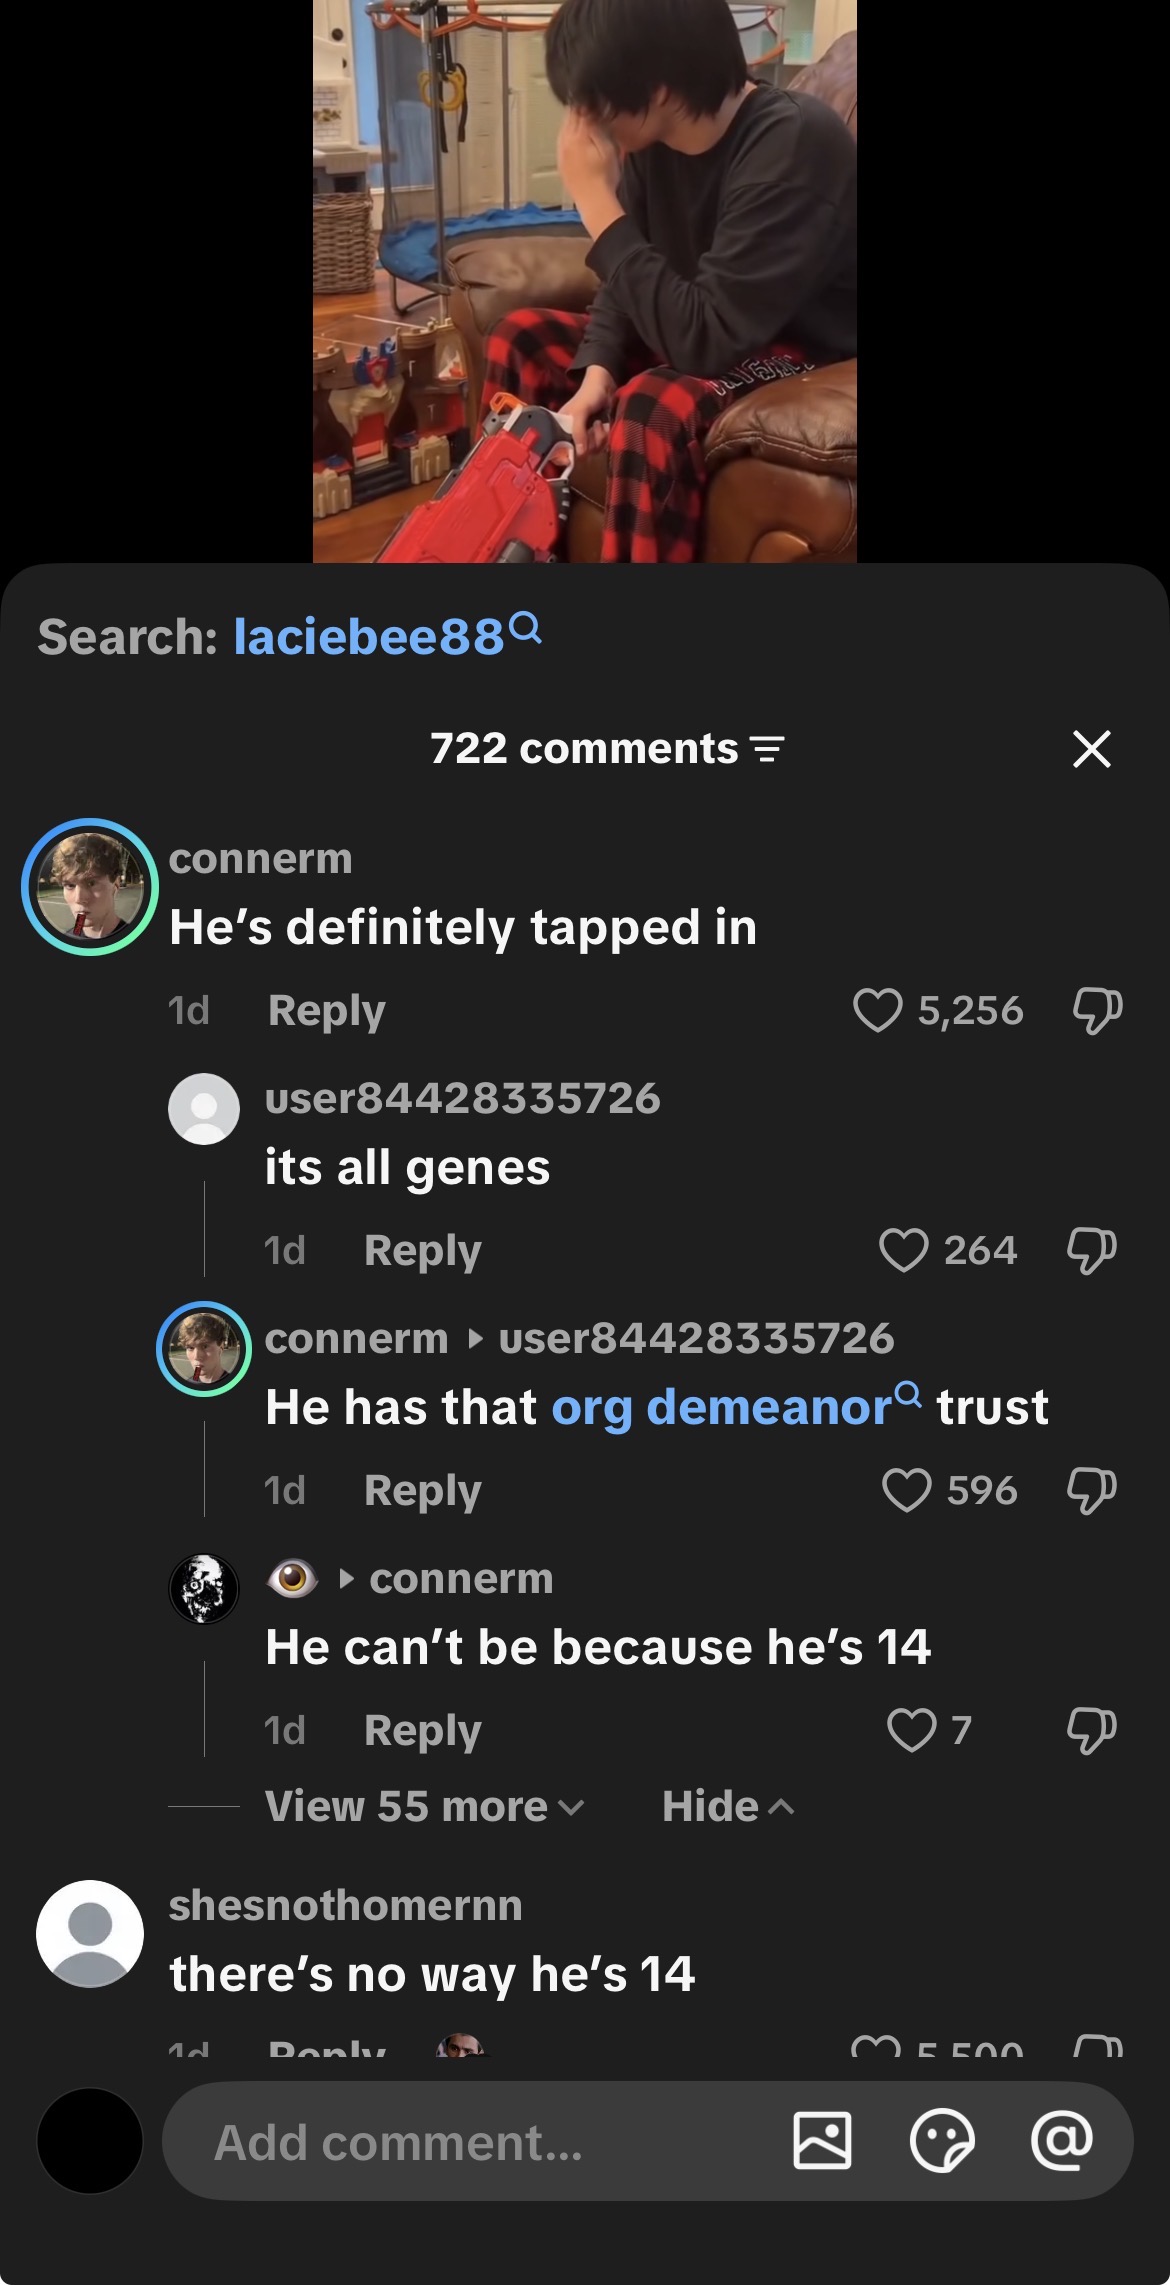Screen dimensions: 1170x2285
Task: Open the "org demeanor" search link
Action: [736, 1406]
